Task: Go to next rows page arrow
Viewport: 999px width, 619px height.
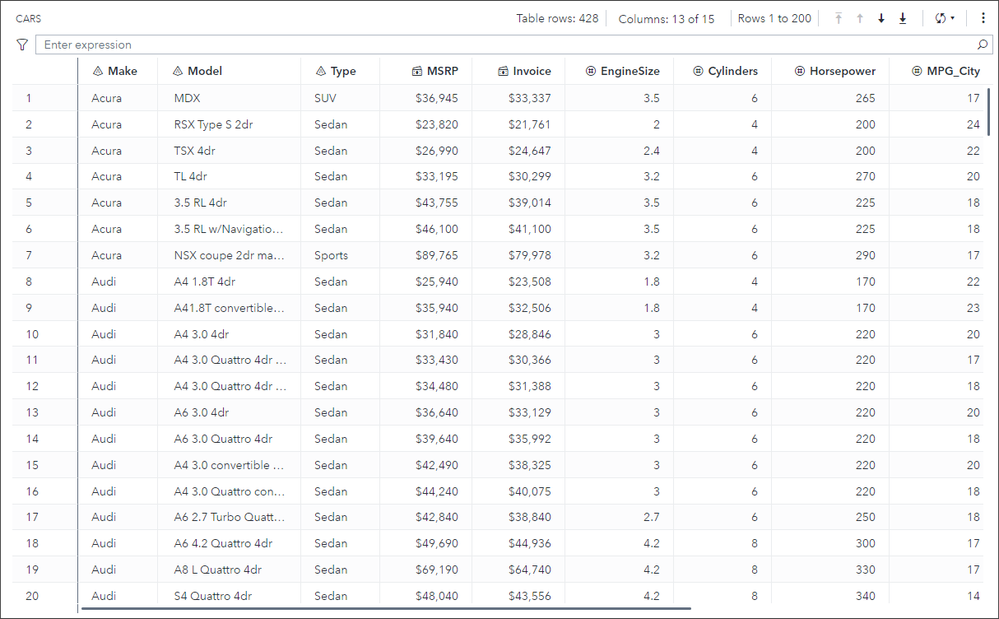Action: [x=881, y=18]
